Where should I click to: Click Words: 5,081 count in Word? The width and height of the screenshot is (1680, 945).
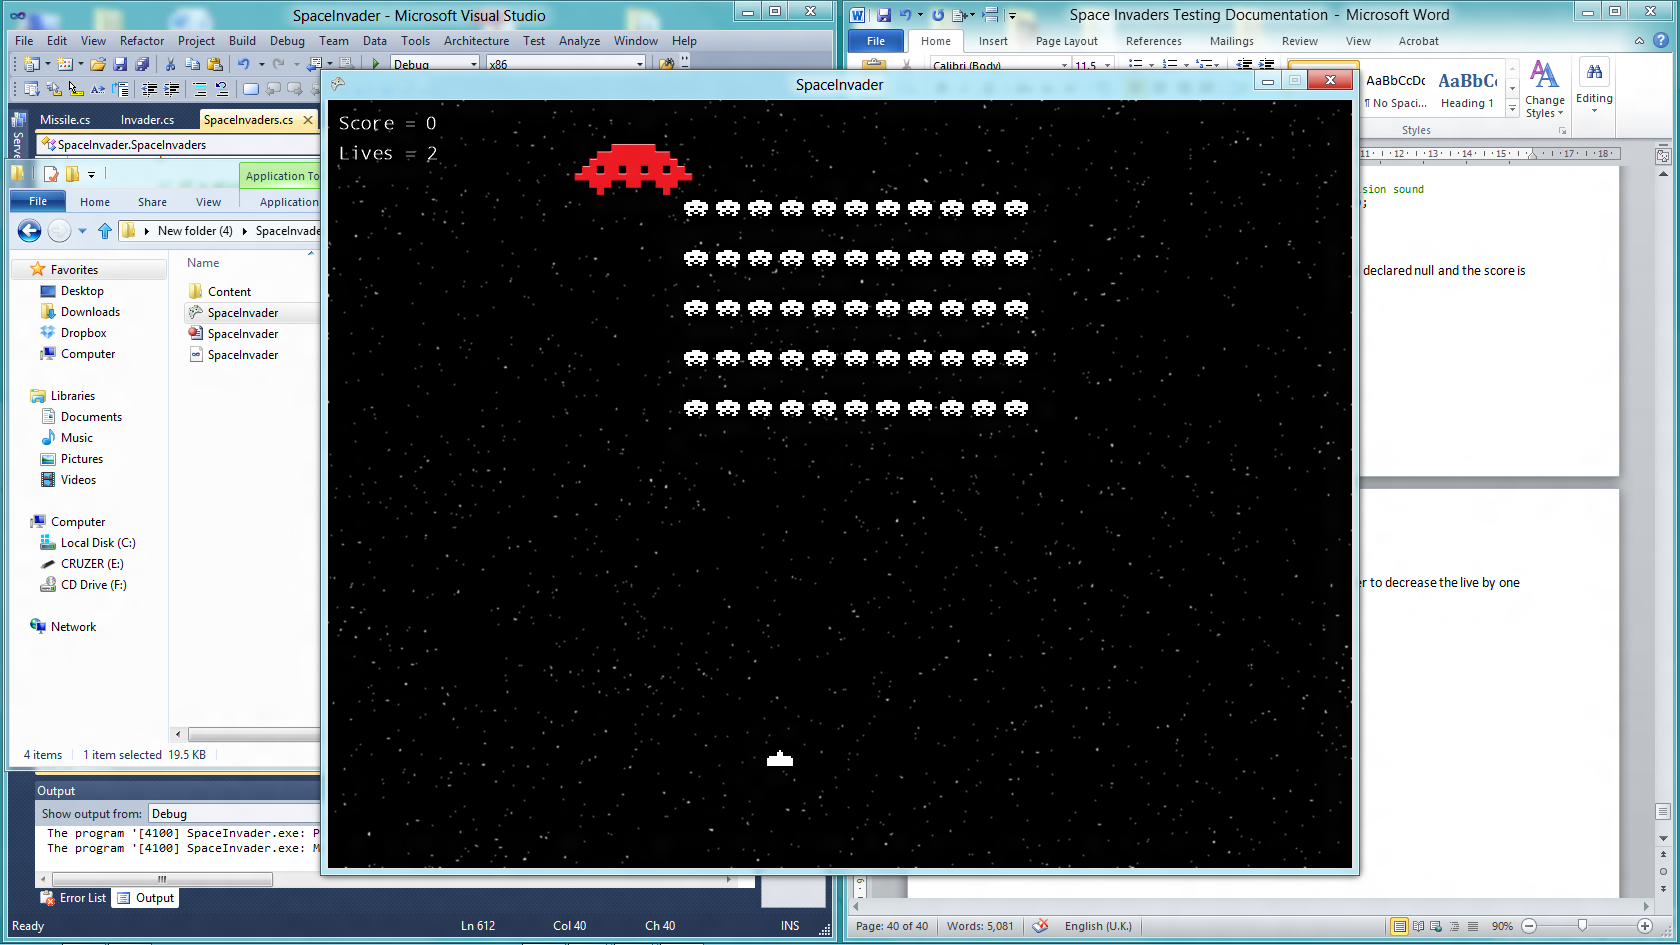tap(980, 926)
